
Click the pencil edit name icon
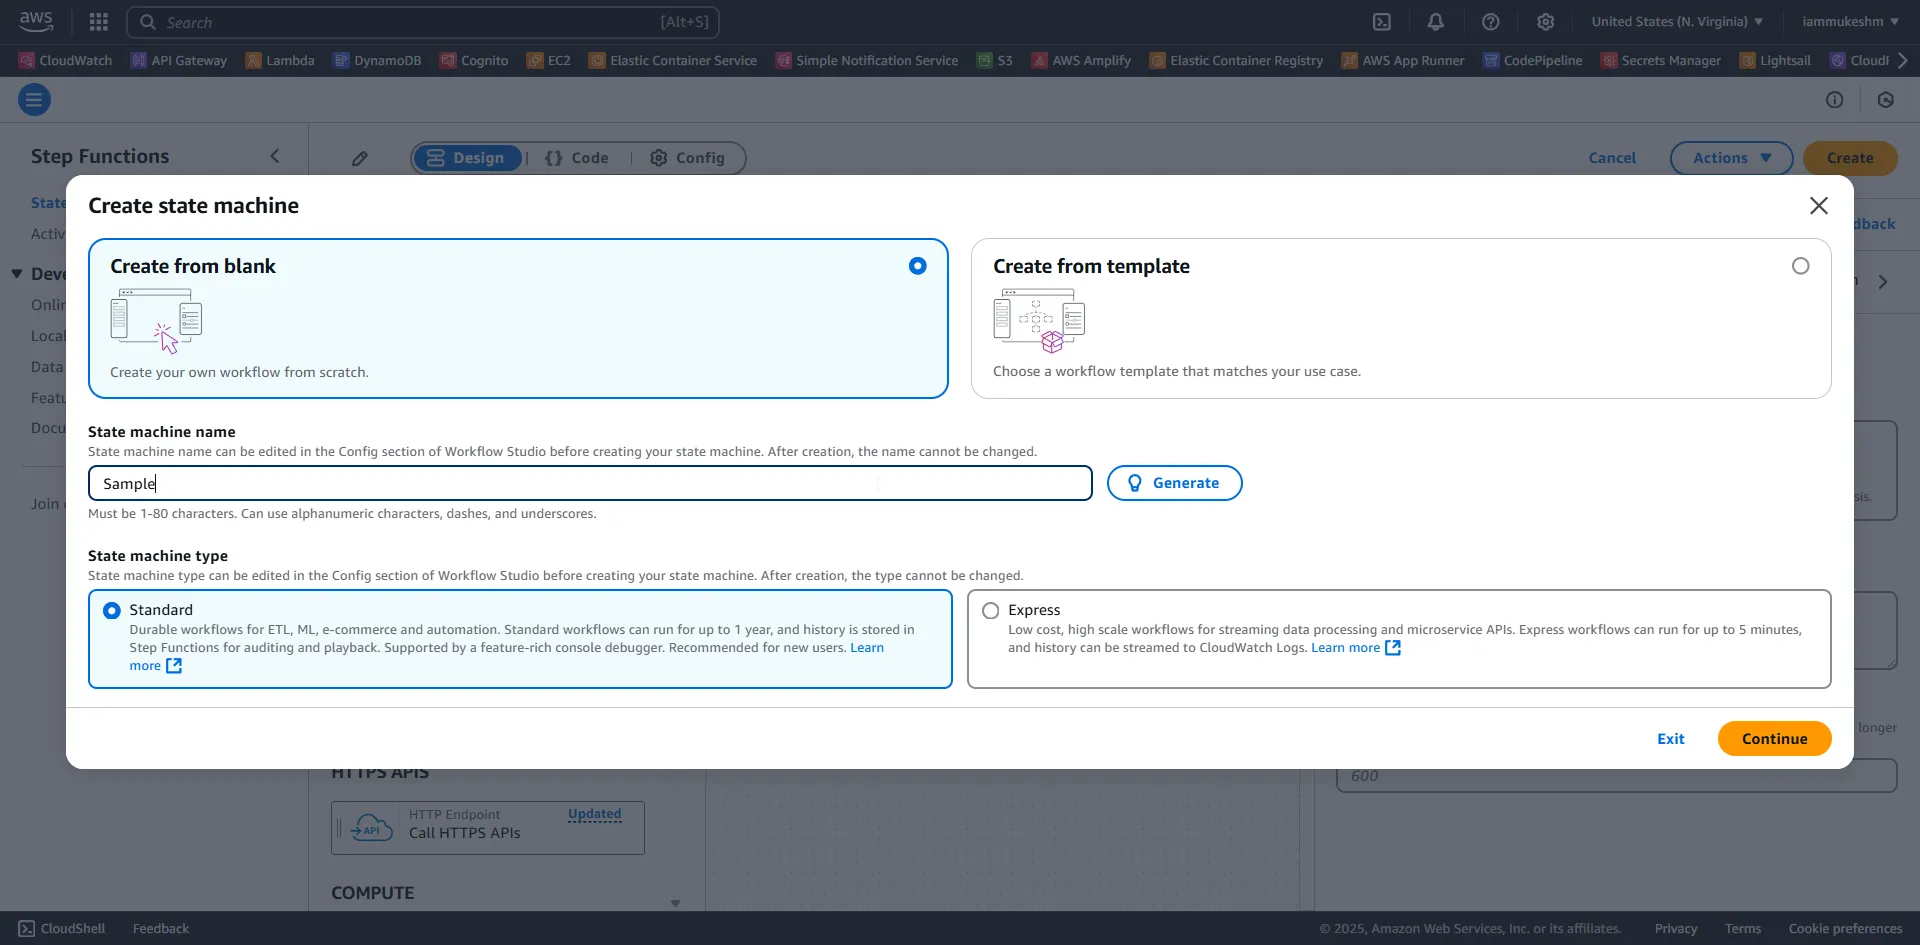360,158
